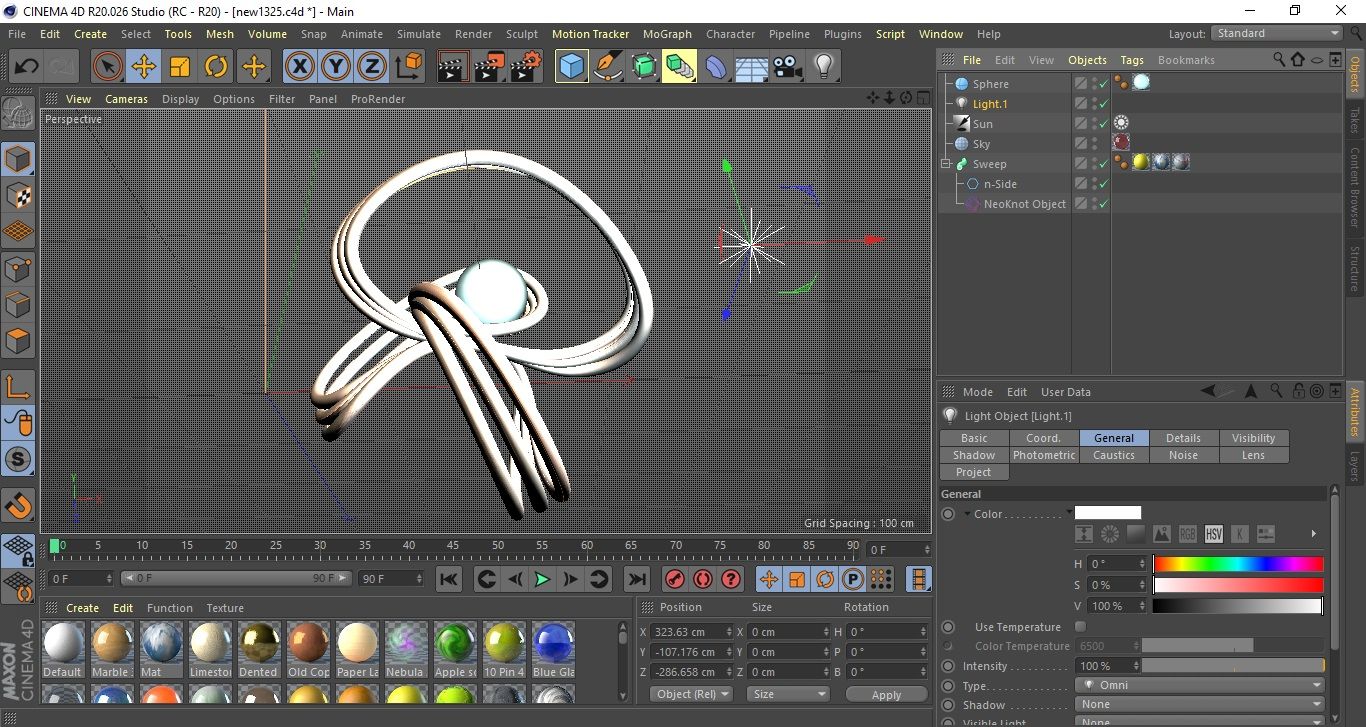Screen dimensions: 1366x727
Task: Open the Takes side tab
Action: 1355,121
